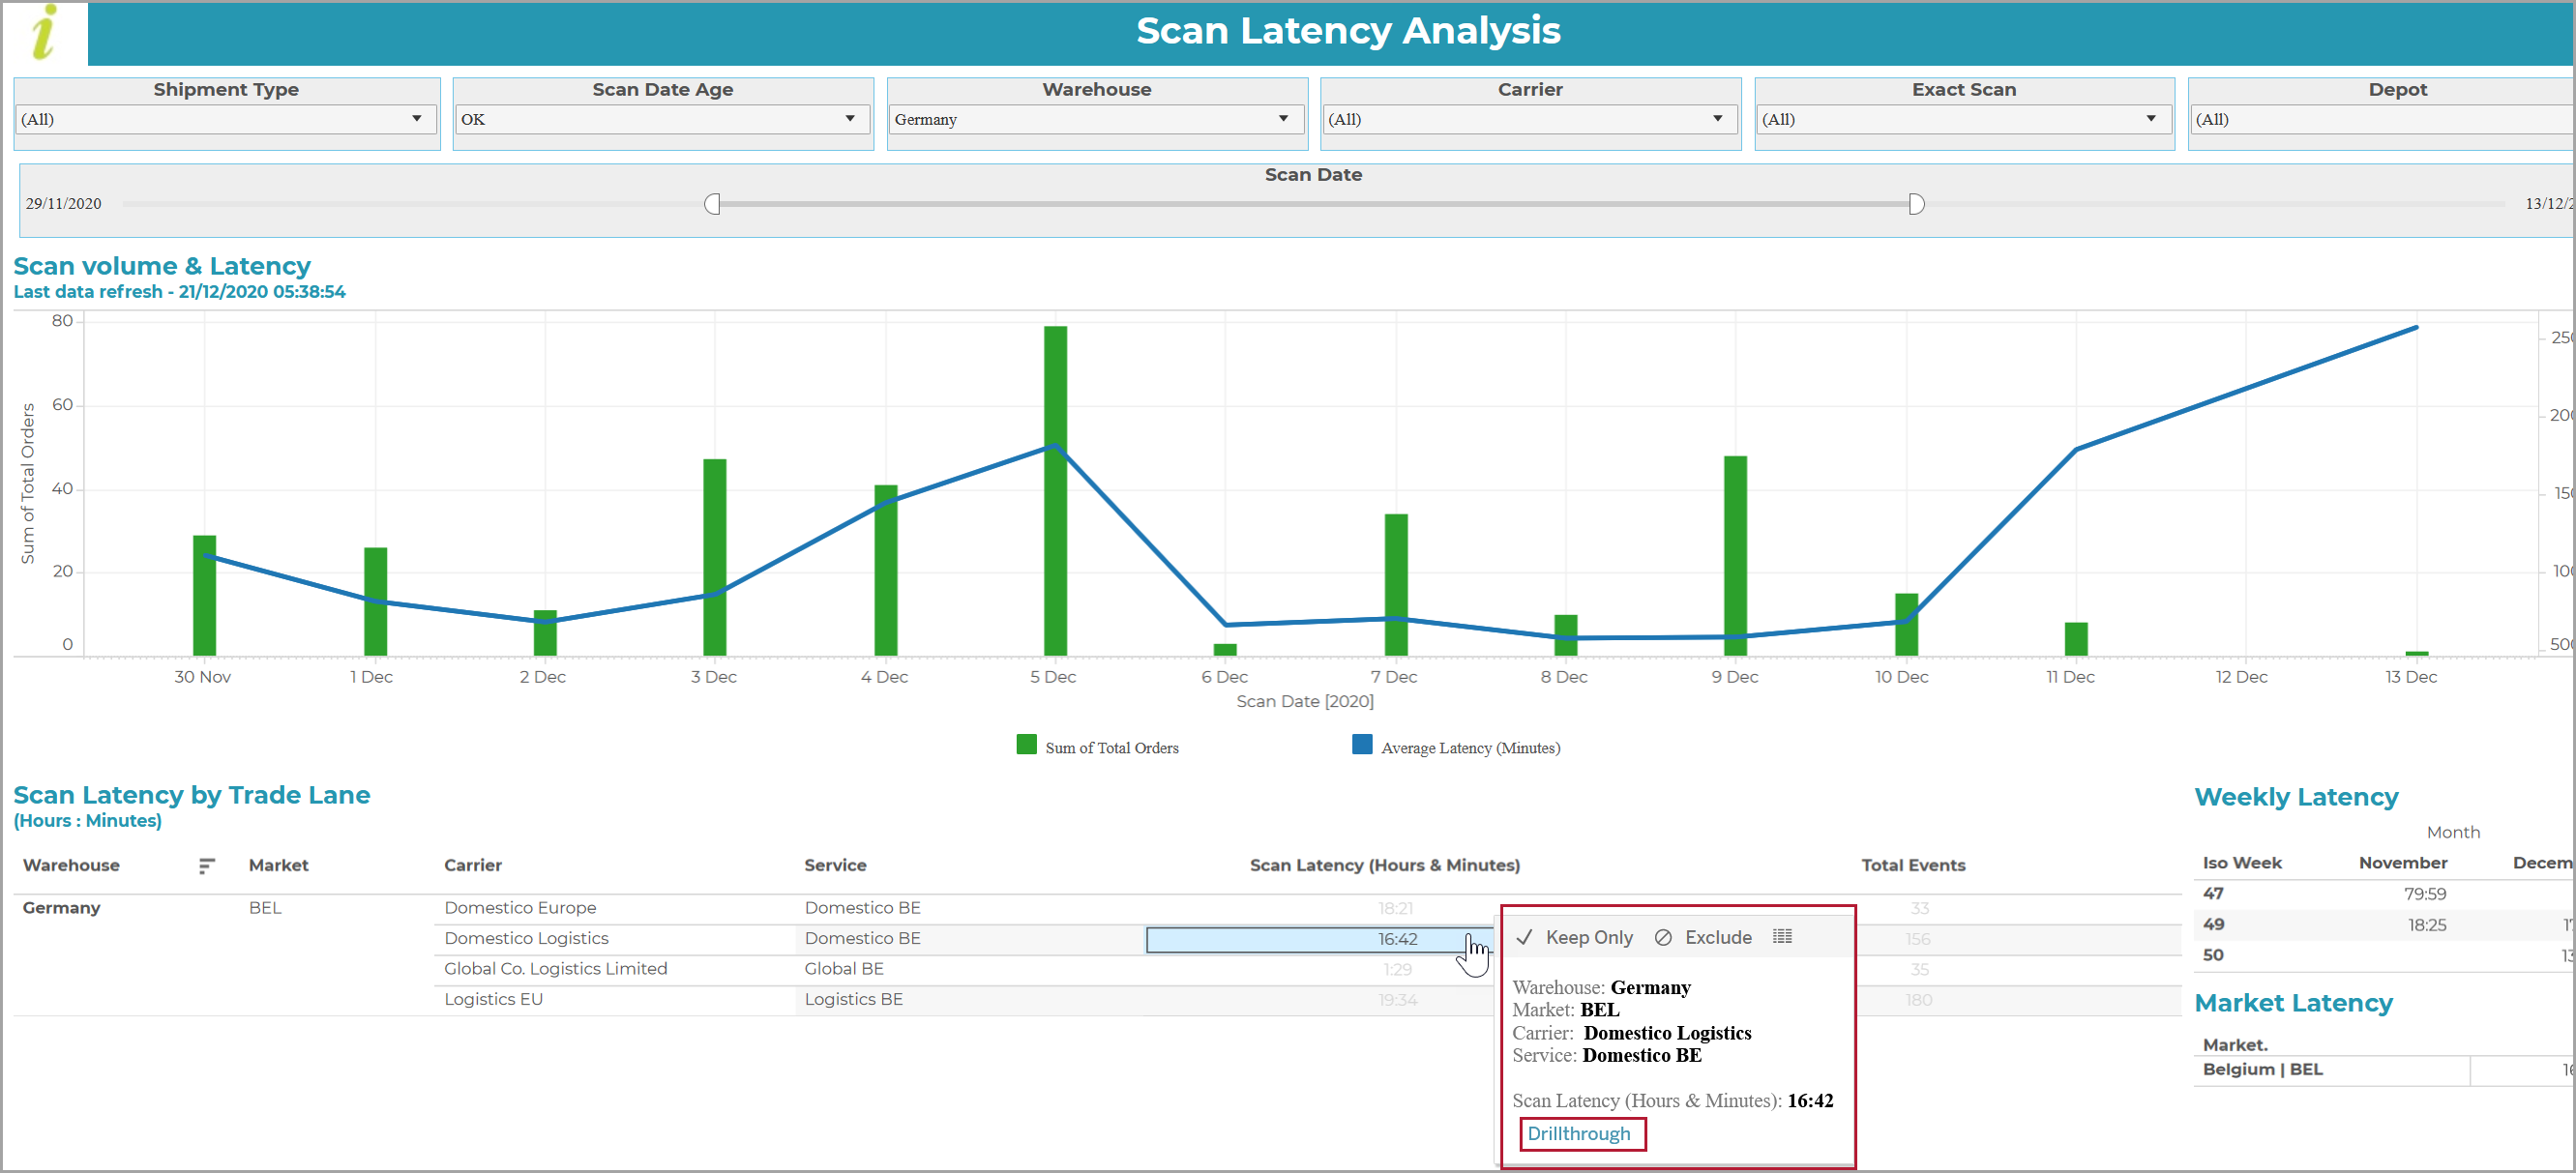Open the Warehouse filter dropdown set to Germany
The image size is (2576, 1173).
click(1096, 119)
